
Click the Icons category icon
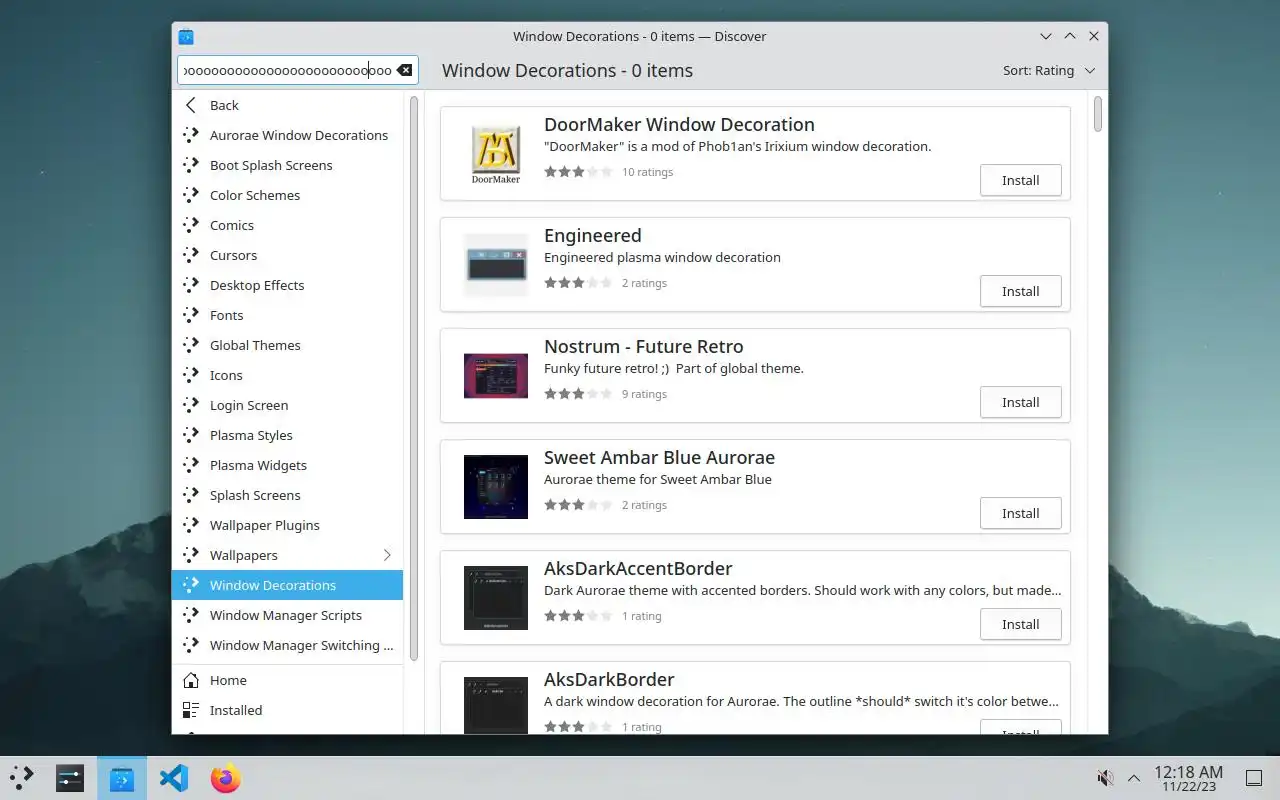[191, 375]
